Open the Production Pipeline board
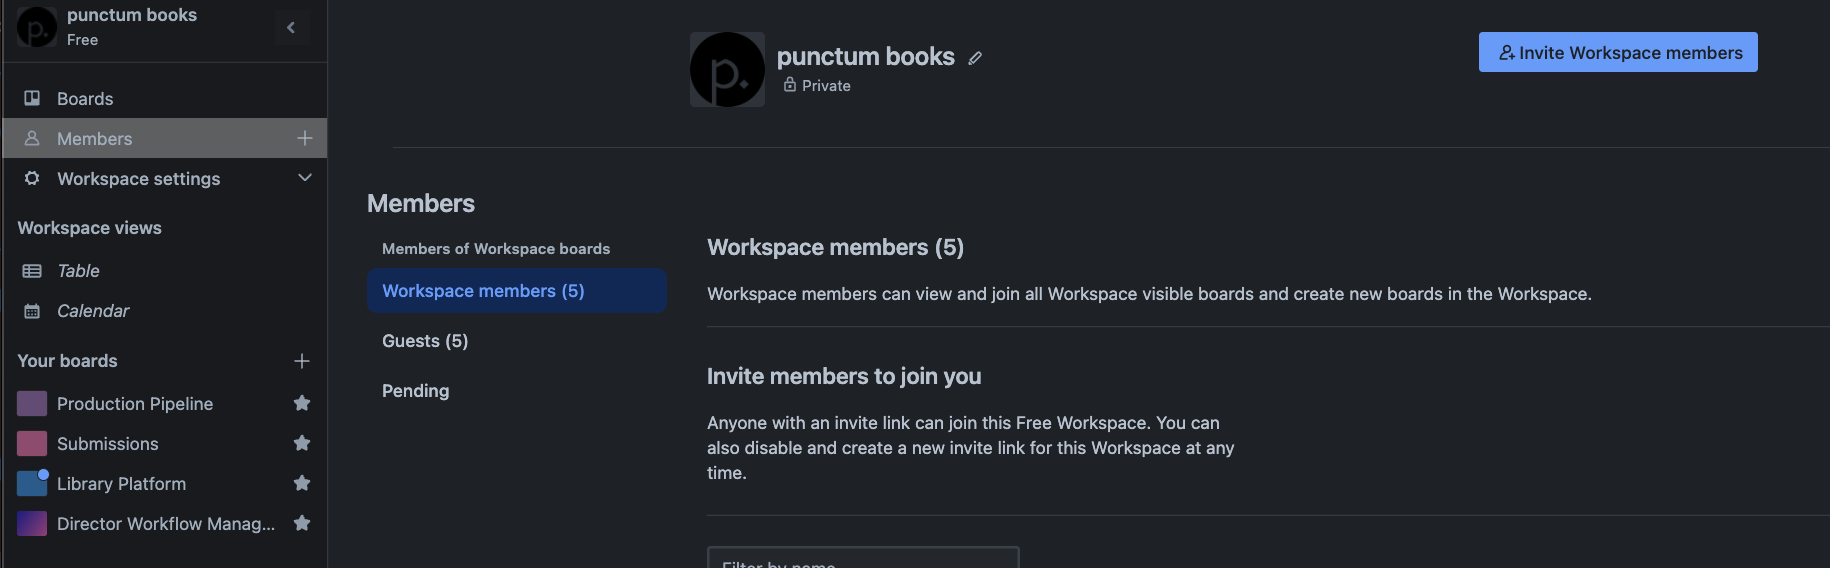The image size is (1830, 568). (135, 404)
